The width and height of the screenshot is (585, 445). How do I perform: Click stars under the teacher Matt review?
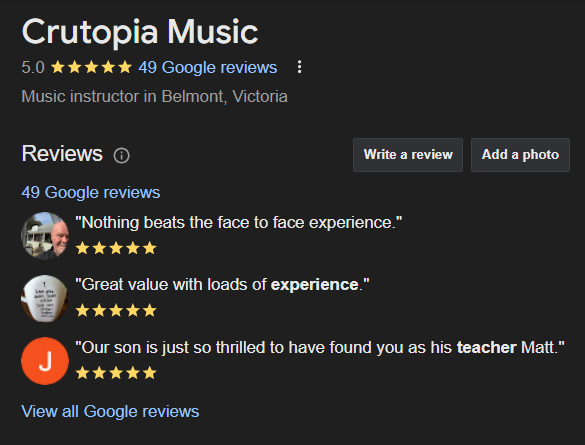[116, 373]
